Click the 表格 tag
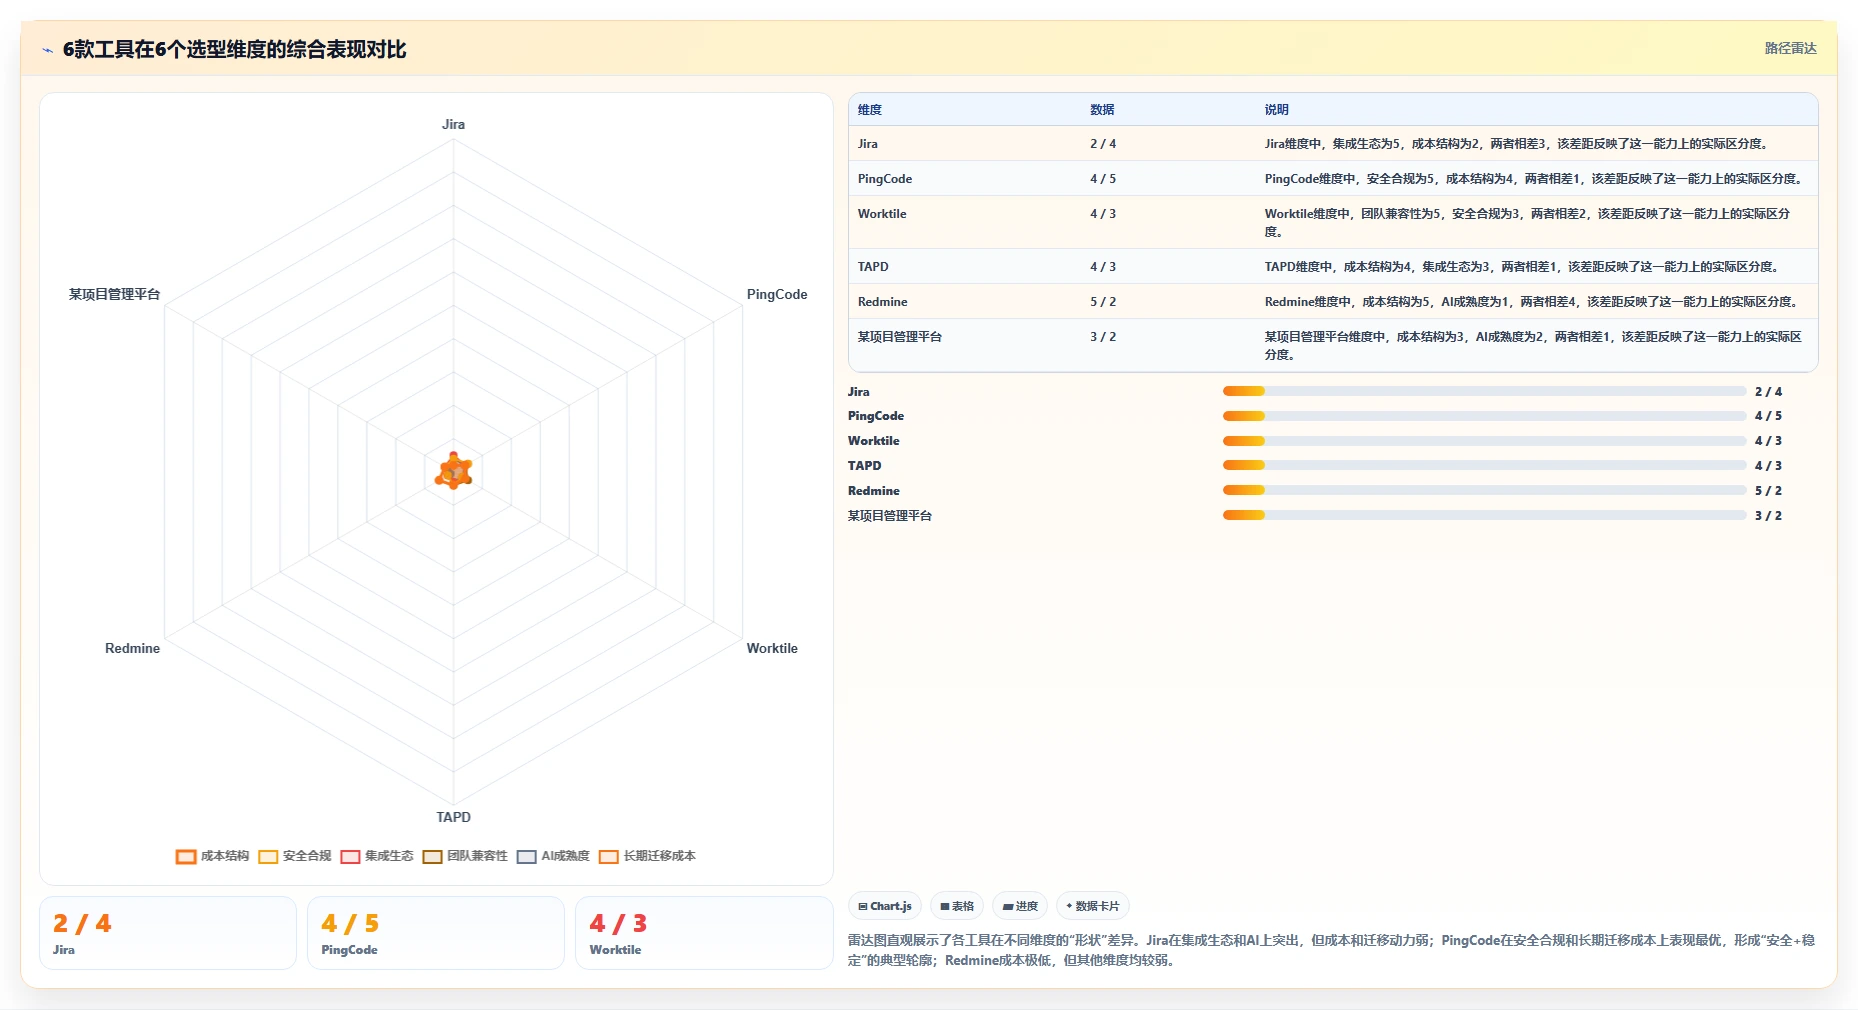 (957, 906)
